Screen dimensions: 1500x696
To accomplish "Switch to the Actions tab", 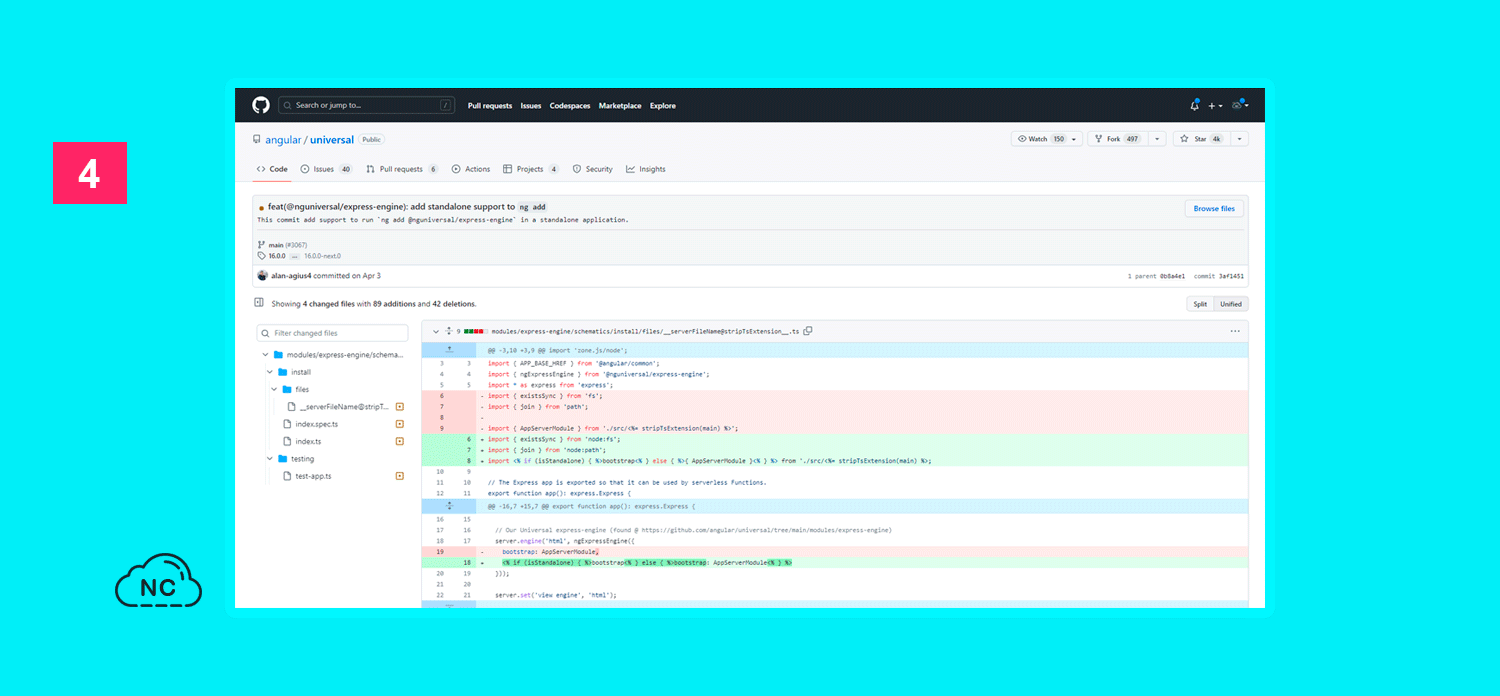I will click(471, 169).
